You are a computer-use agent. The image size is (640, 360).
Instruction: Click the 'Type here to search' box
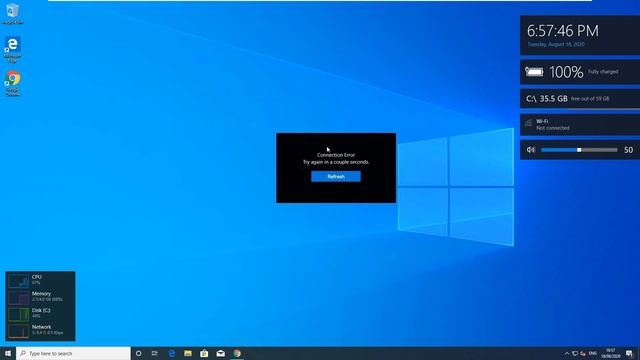click(x=73, y=353)
